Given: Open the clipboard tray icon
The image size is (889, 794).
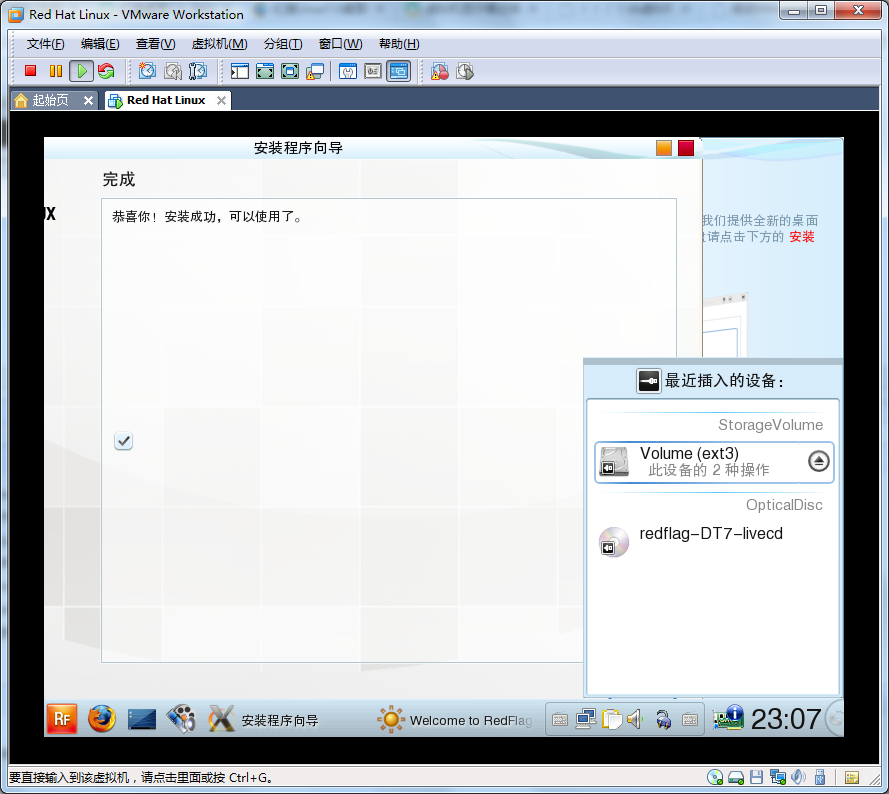Looking at the screenshot, I should [x=611, y=719].
